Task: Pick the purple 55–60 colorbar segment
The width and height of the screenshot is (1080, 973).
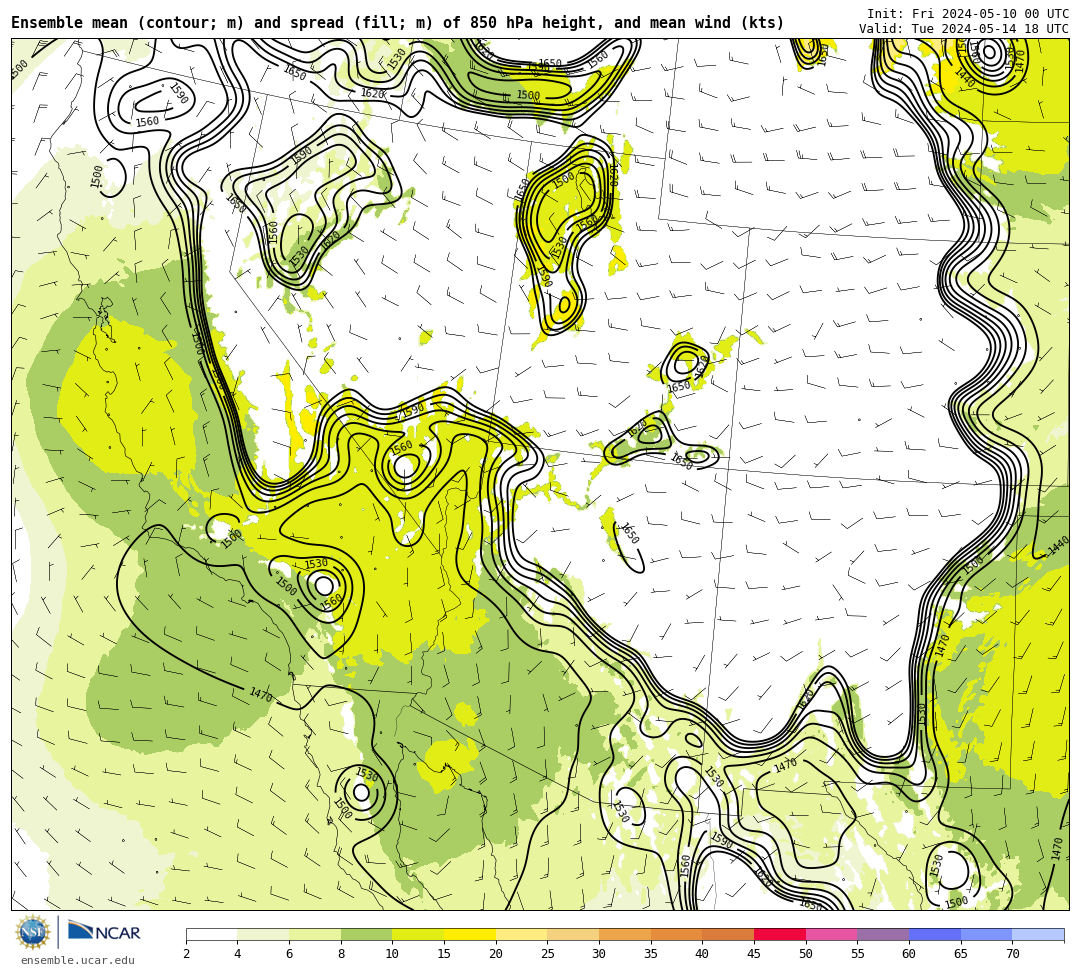Action: tap(883, 934)
